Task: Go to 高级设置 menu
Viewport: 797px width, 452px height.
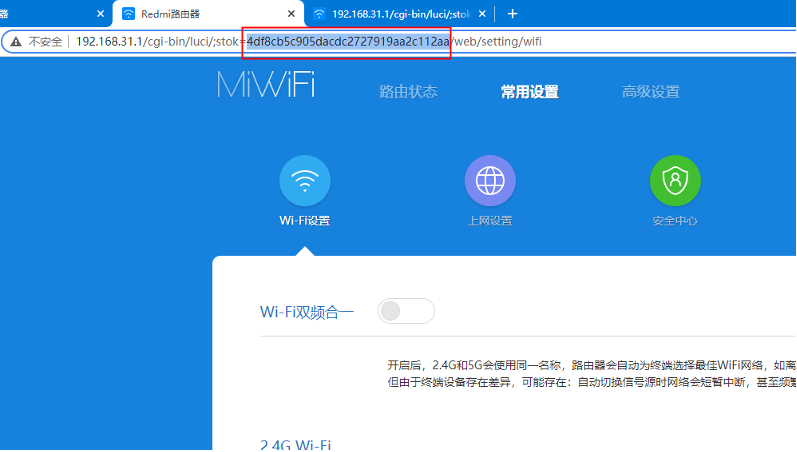Action: coord(651,92)
